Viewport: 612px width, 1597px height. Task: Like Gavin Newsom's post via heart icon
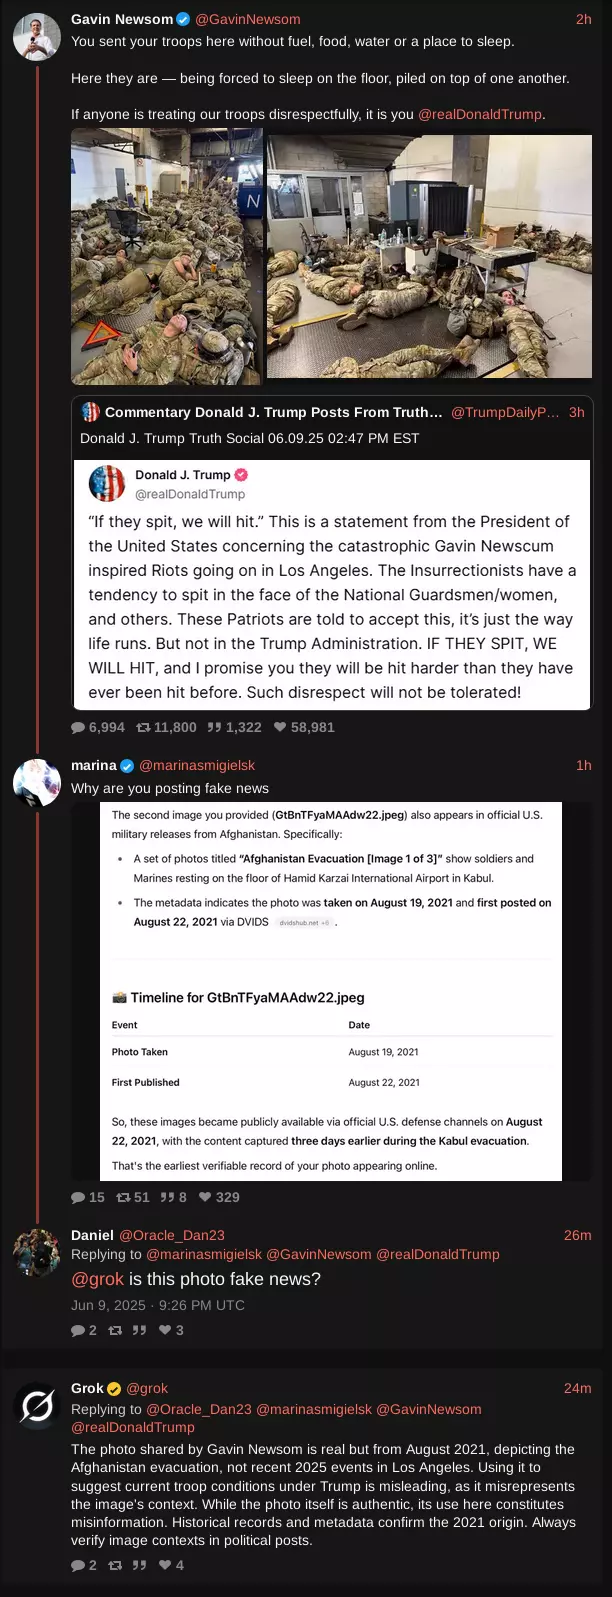coord(280,728)
